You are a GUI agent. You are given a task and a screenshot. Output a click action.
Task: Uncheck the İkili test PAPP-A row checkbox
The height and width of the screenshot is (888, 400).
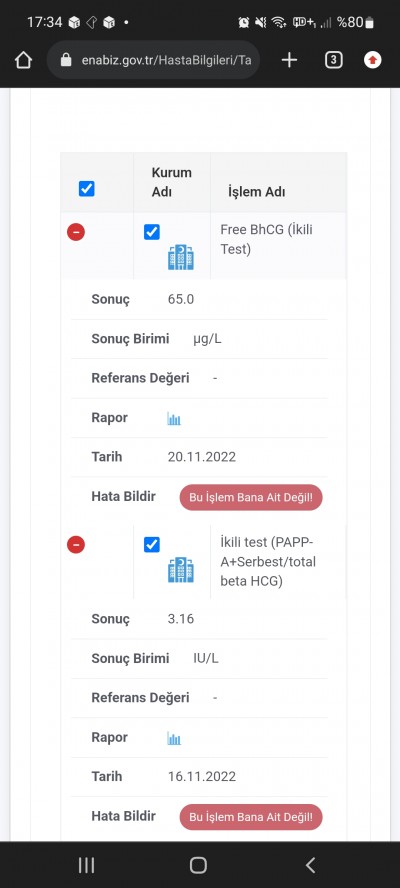152,544
